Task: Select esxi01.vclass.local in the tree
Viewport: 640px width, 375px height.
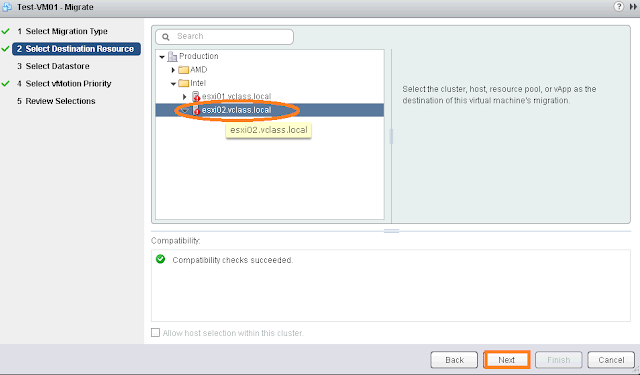Action: point(236,97)
